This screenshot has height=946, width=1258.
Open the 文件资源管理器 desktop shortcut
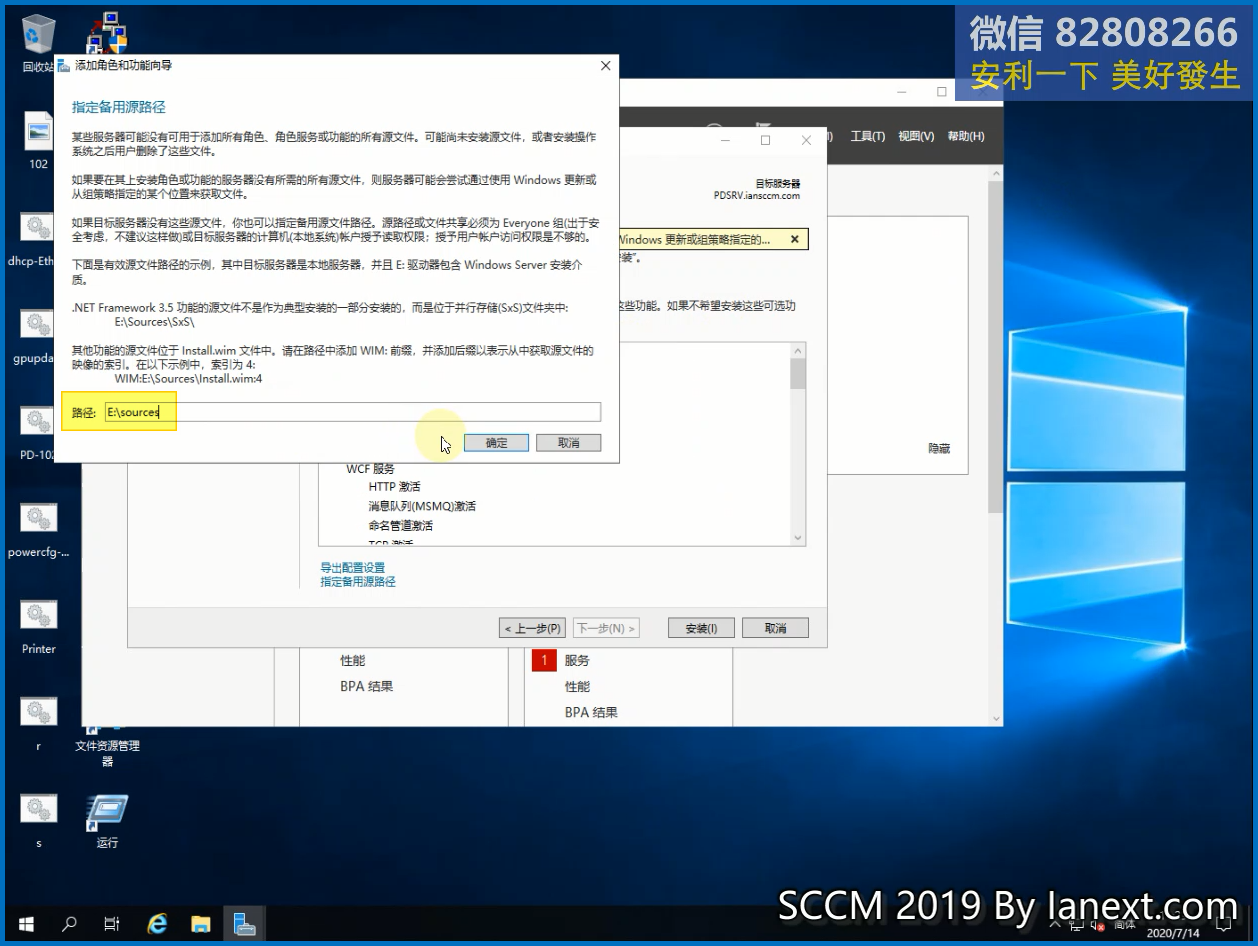tap(107, 745)
